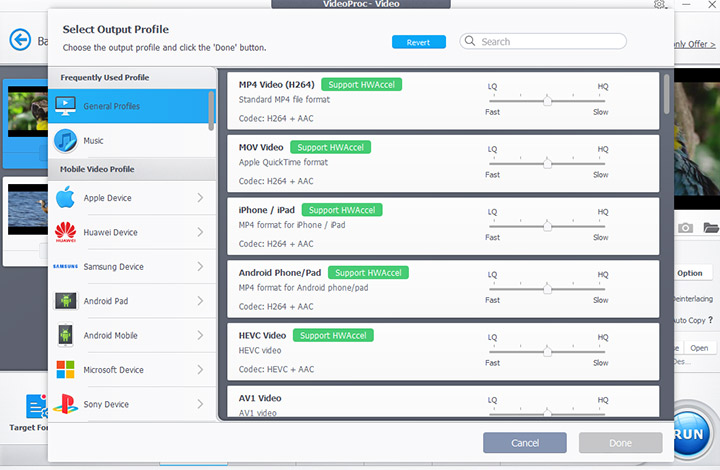Click the Music note icon
Image resolution: width=720 pixels, height=470 pixels.
[66, 140]
